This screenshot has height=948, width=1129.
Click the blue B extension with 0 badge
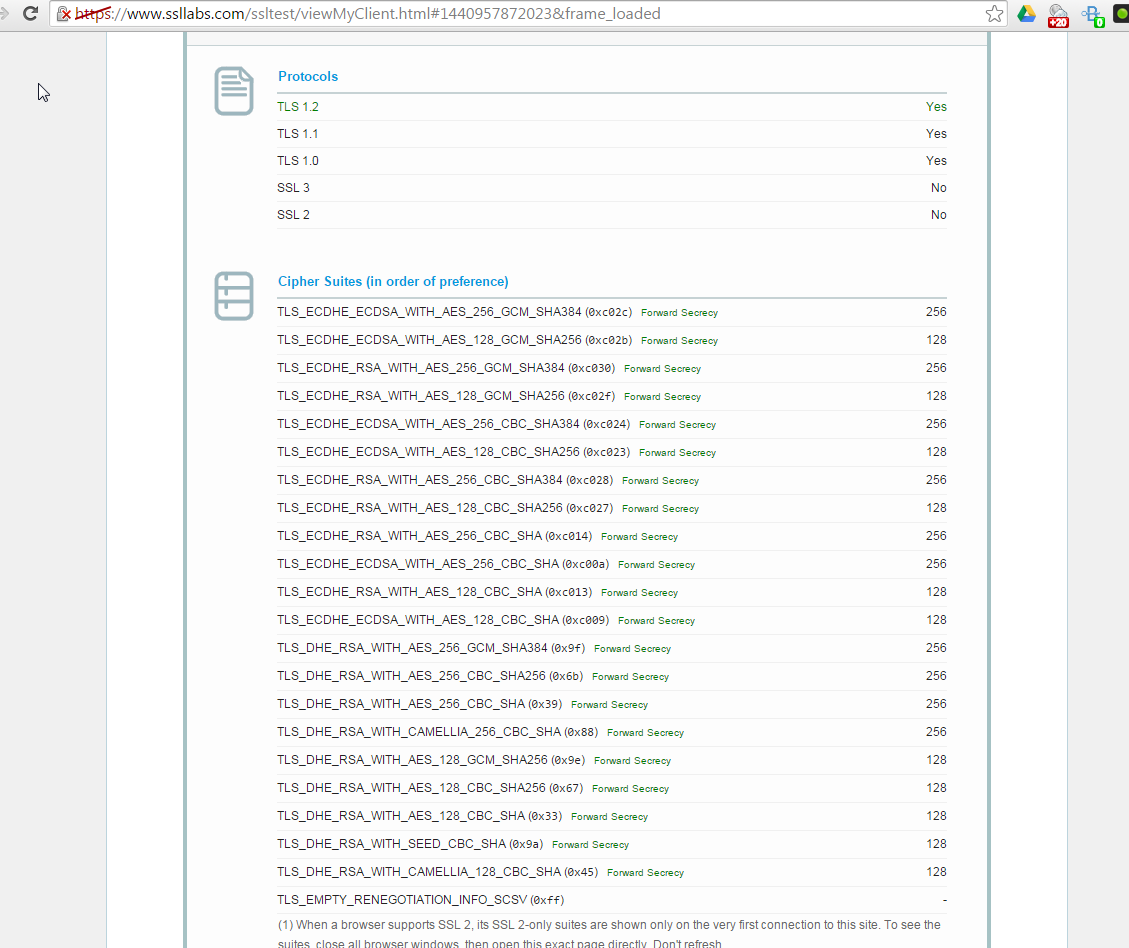[1091, 15]
